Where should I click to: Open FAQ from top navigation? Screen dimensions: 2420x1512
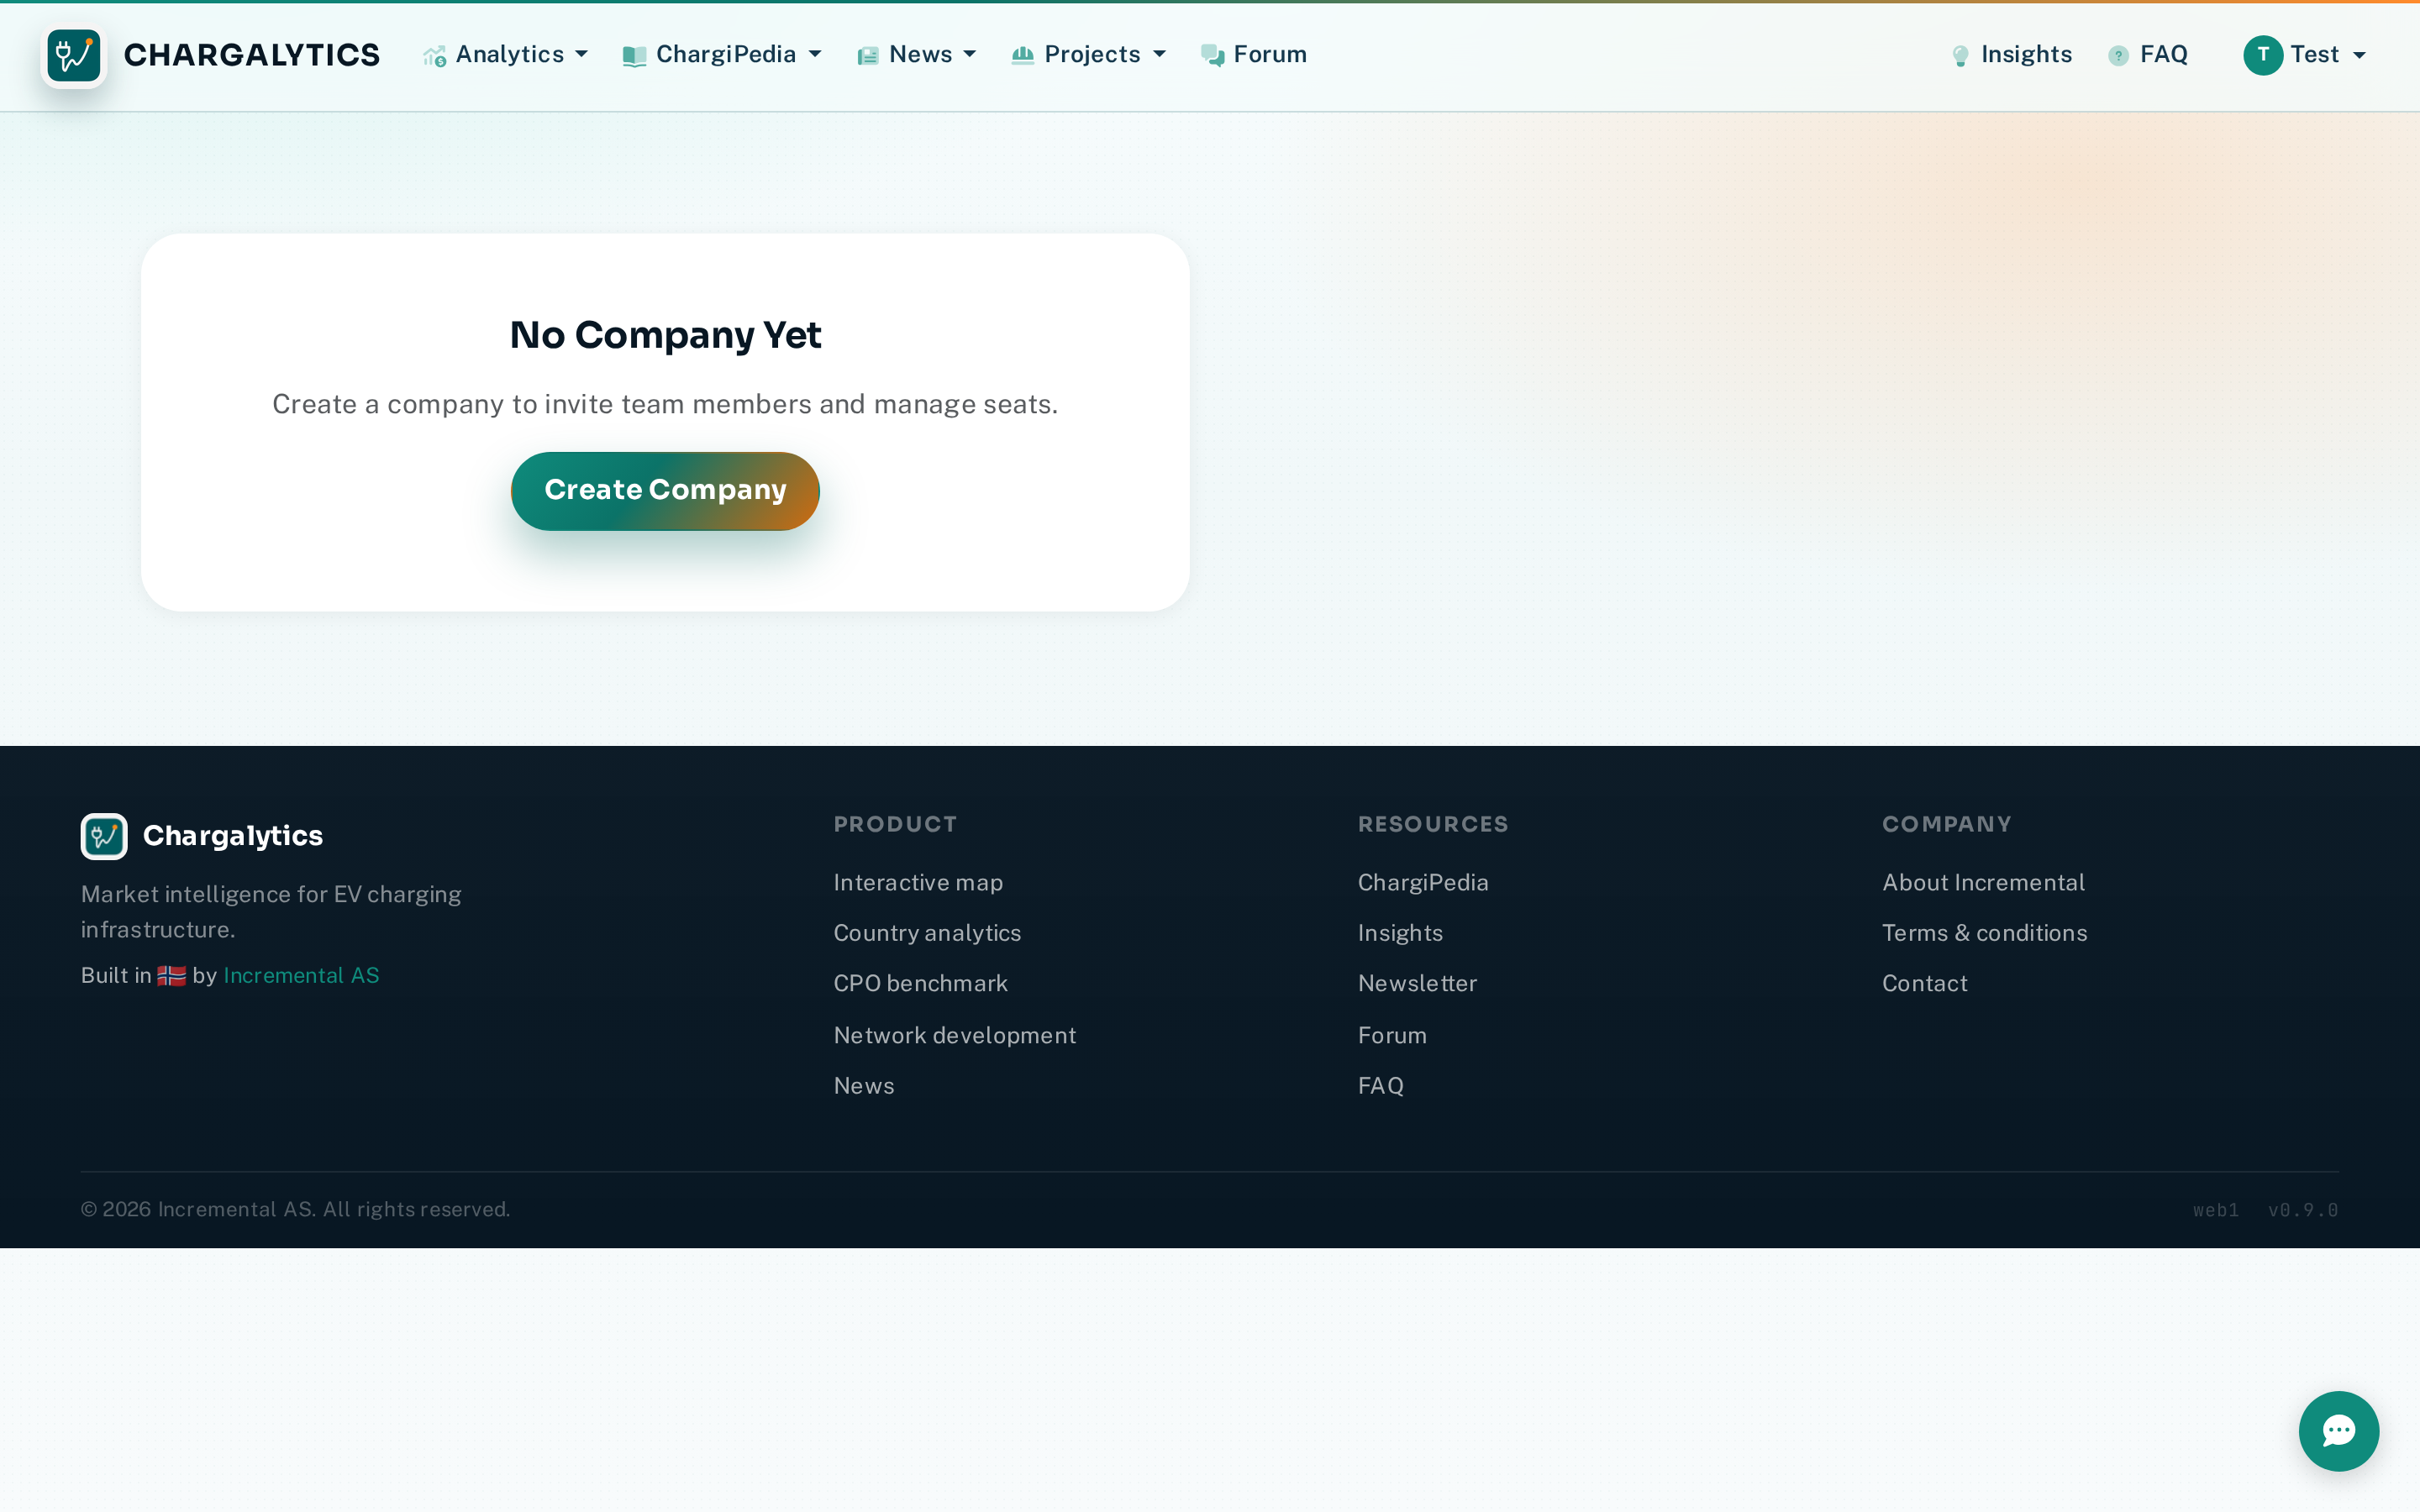tap(2148, 55)
